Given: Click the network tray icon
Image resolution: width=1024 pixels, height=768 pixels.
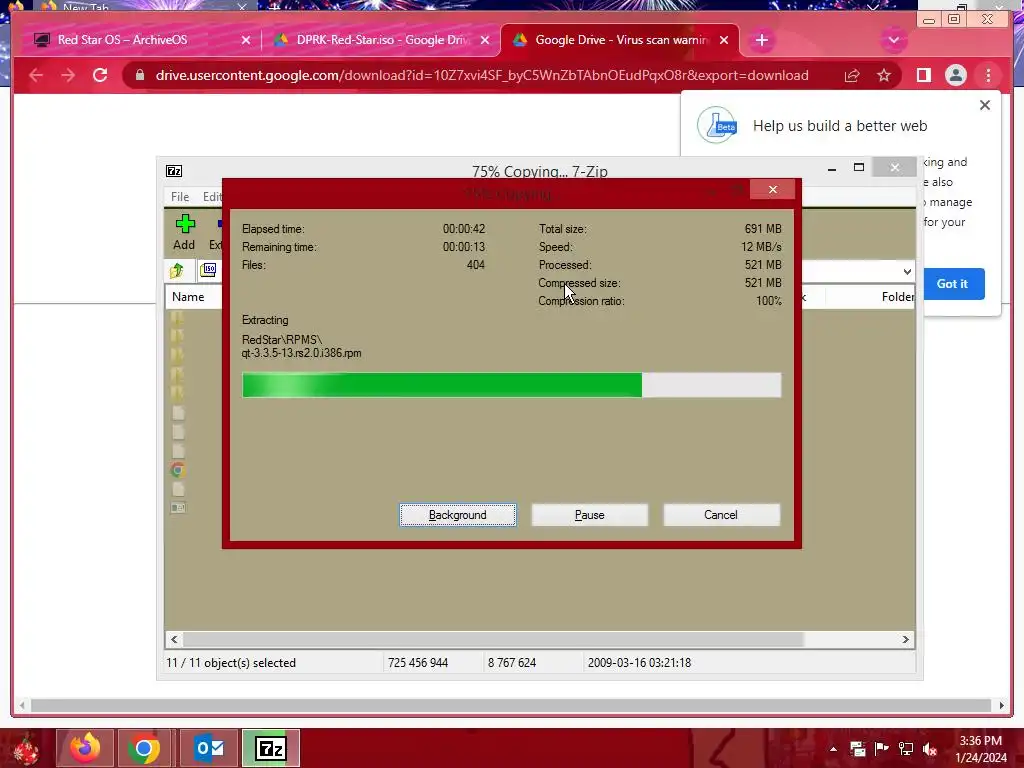Looking at the screenshot, I should (x=905, y=749).
